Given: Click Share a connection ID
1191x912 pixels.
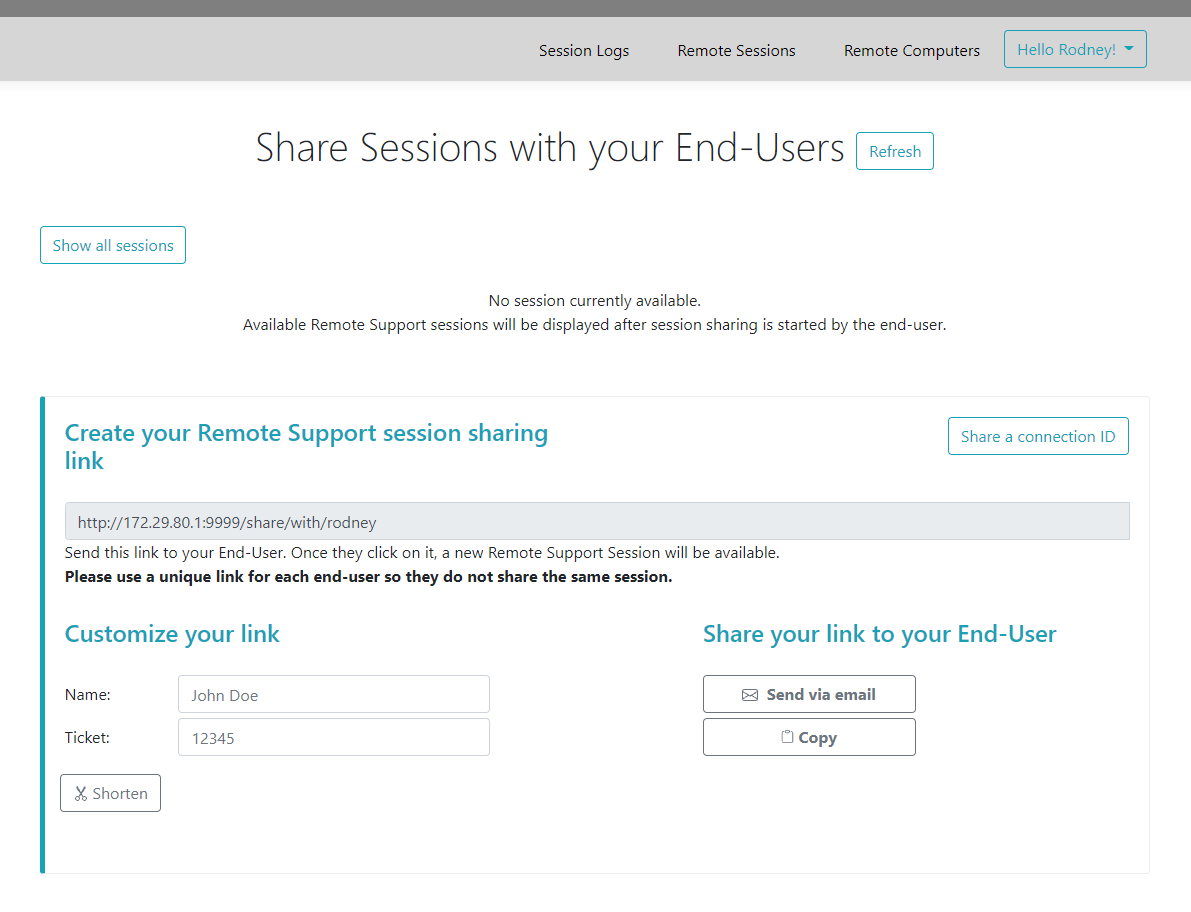Looking at the screenshot, I should [x=1038, y=436].
